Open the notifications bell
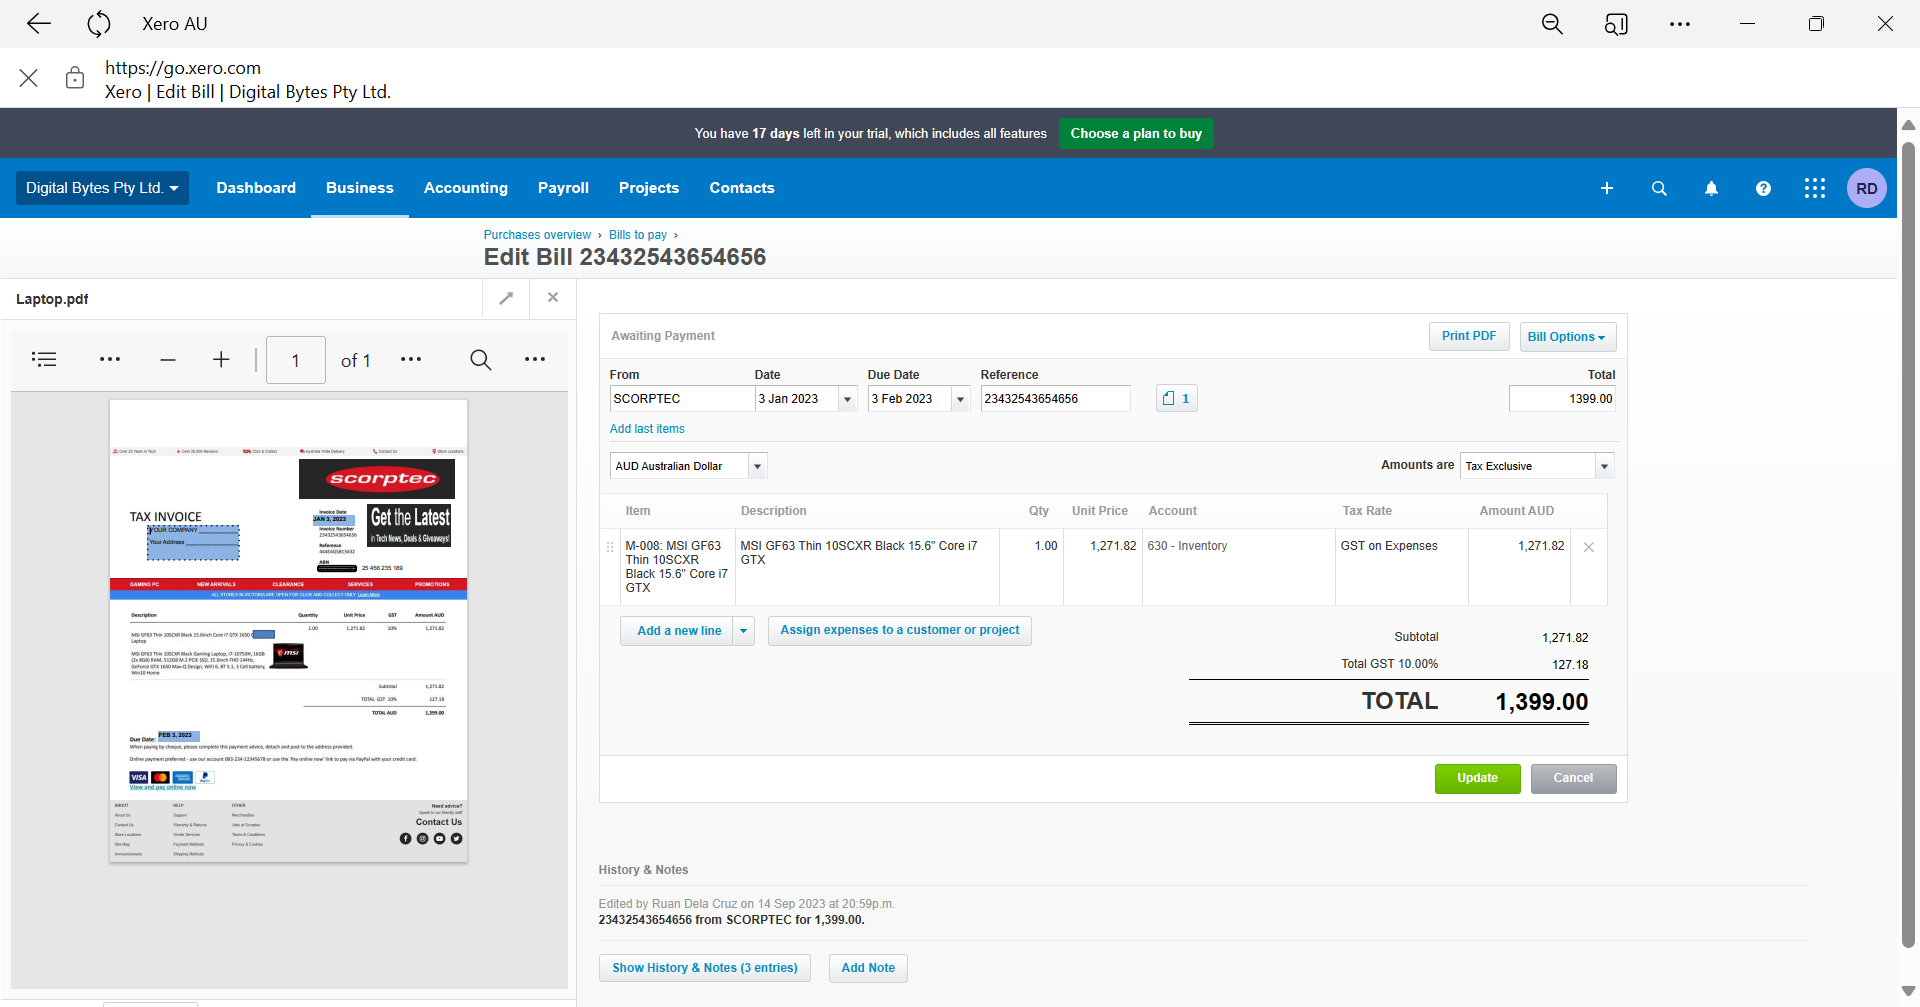The width and height of the screenshot is (1920, 1007). click(x=1711, y=188)
